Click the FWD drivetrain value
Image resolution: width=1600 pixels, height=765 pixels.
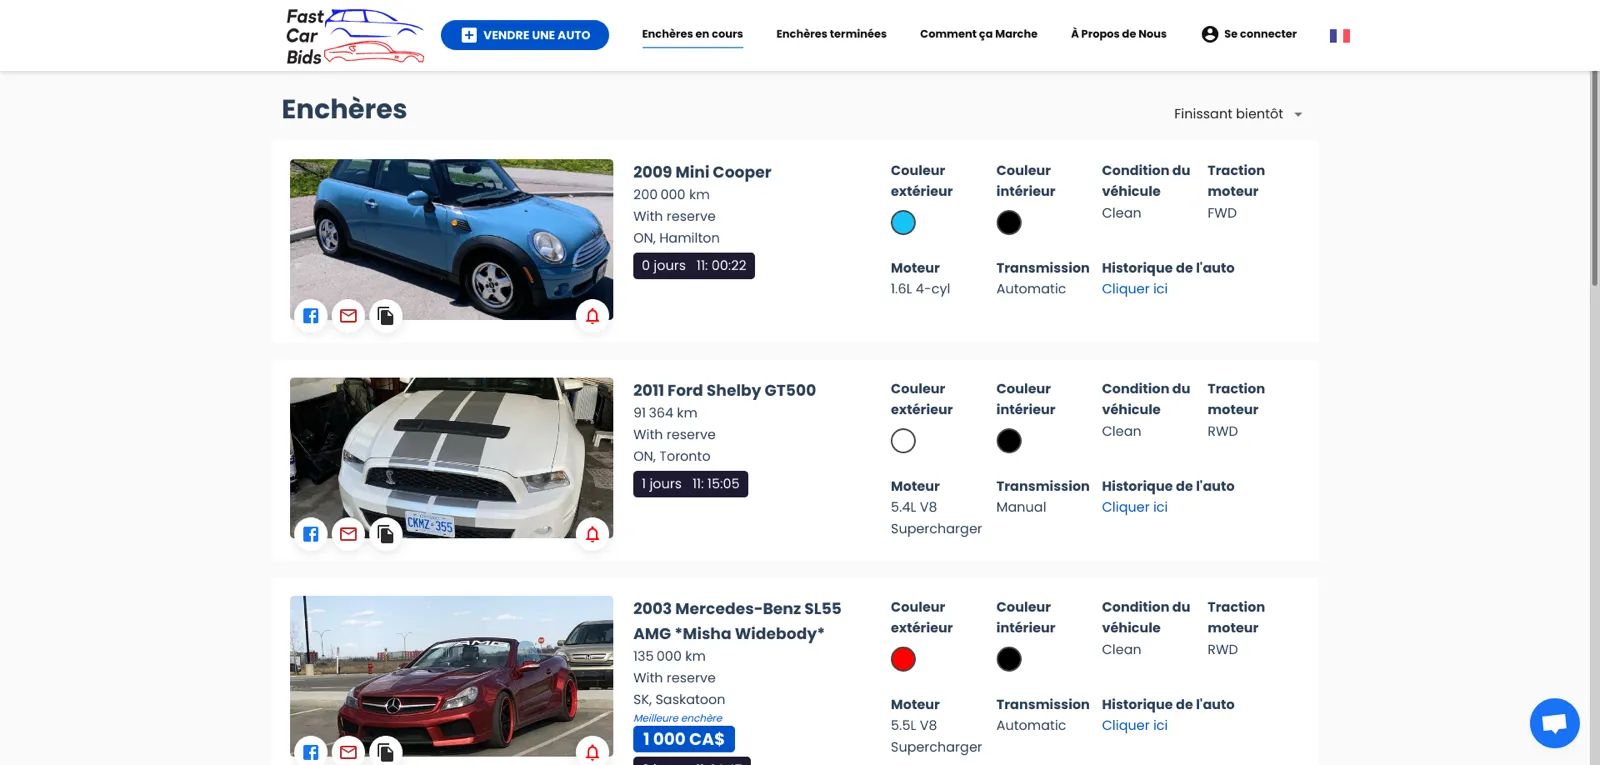point(1222,213)
